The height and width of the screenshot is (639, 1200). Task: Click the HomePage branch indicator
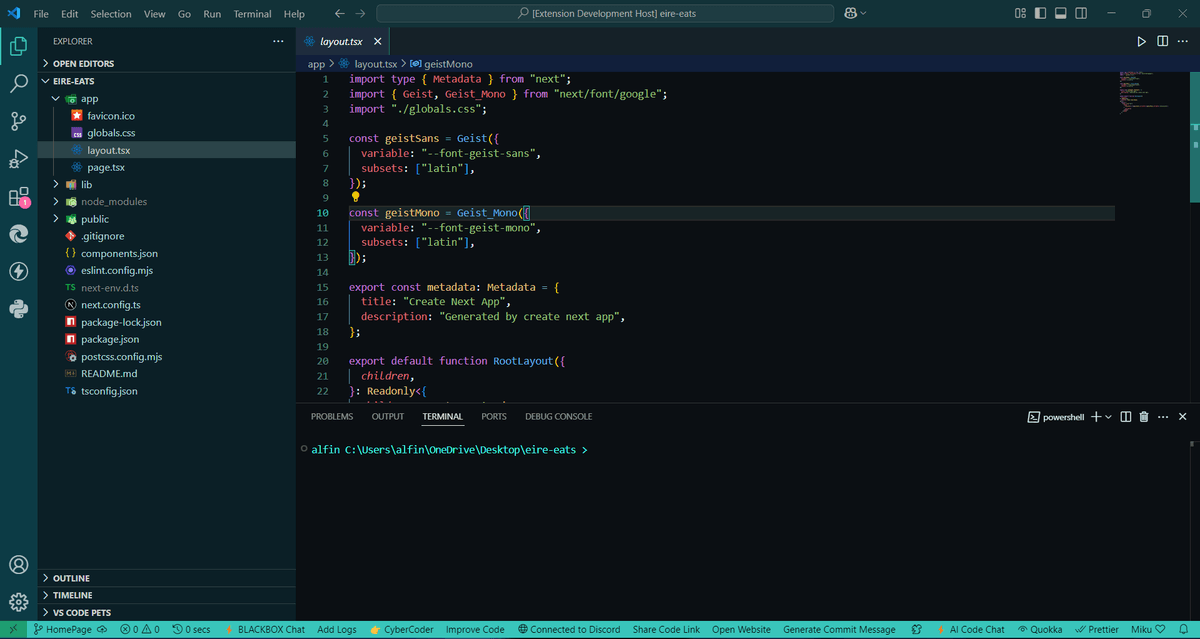[x=69, y=630]
